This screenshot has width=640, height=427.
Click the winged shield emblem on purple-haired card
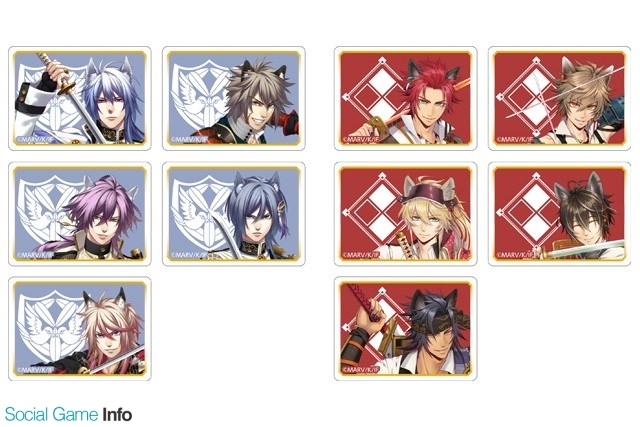[49, 212]
